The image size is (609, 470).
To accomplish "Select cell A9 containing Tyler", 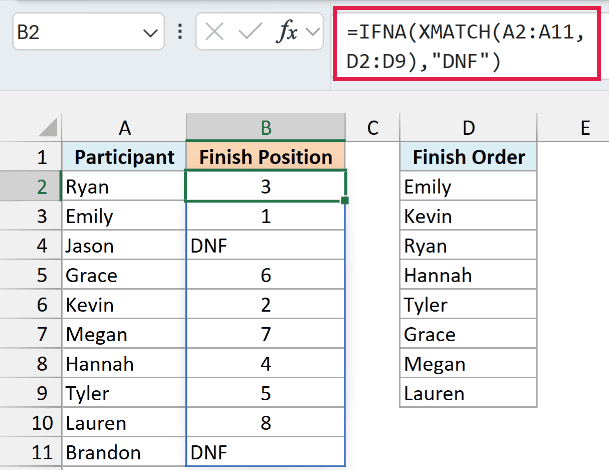I will pyautogui.click(x=124, y=393).
